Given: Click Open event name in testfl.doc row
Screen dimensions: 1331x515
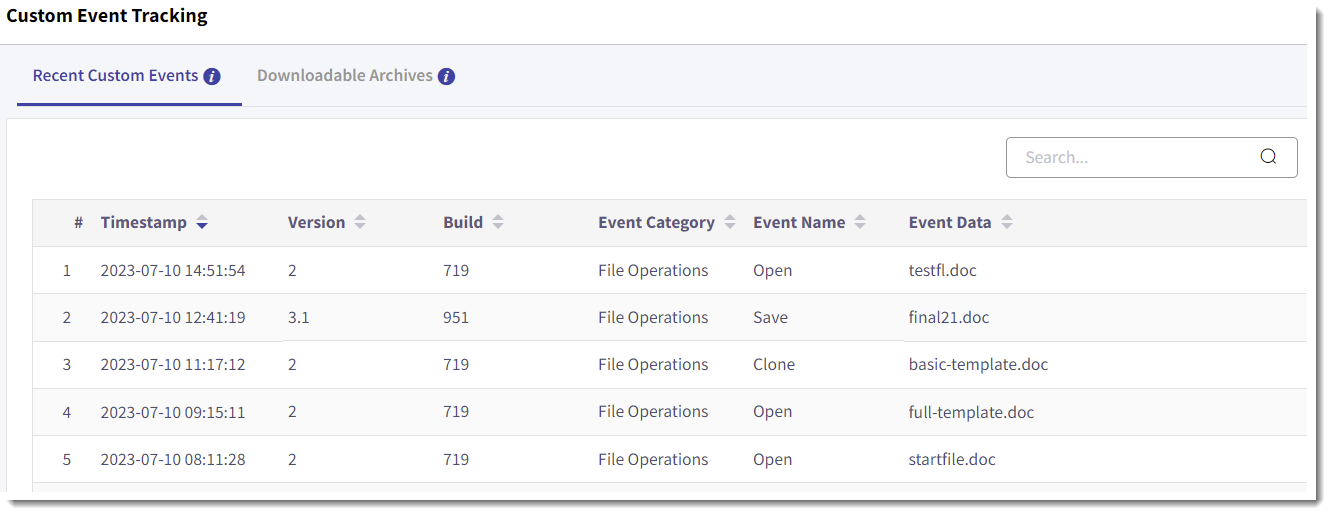Looking at the screenshot, I should 772,271.
